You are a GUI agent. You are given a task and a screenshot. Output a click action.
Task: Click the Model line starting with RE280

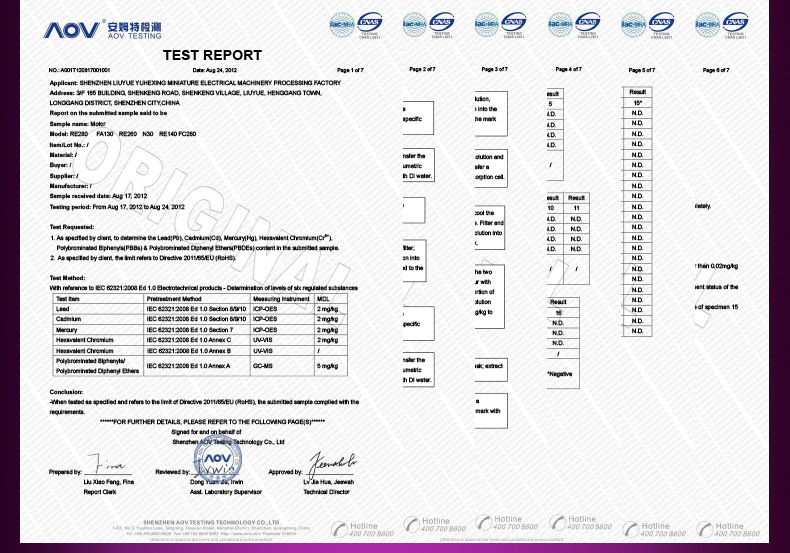[123, 134]
